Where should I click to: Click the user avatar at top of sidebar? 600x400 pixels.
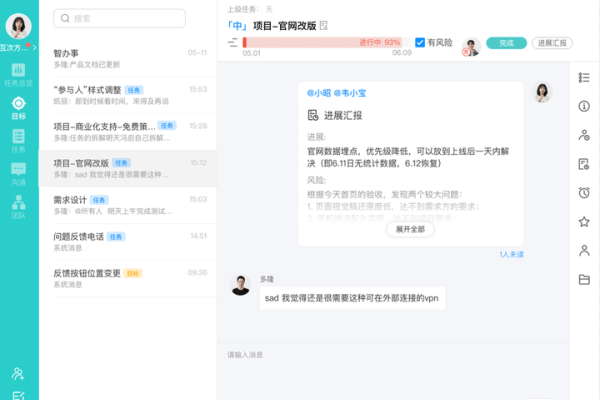click(x=18, y=26)
